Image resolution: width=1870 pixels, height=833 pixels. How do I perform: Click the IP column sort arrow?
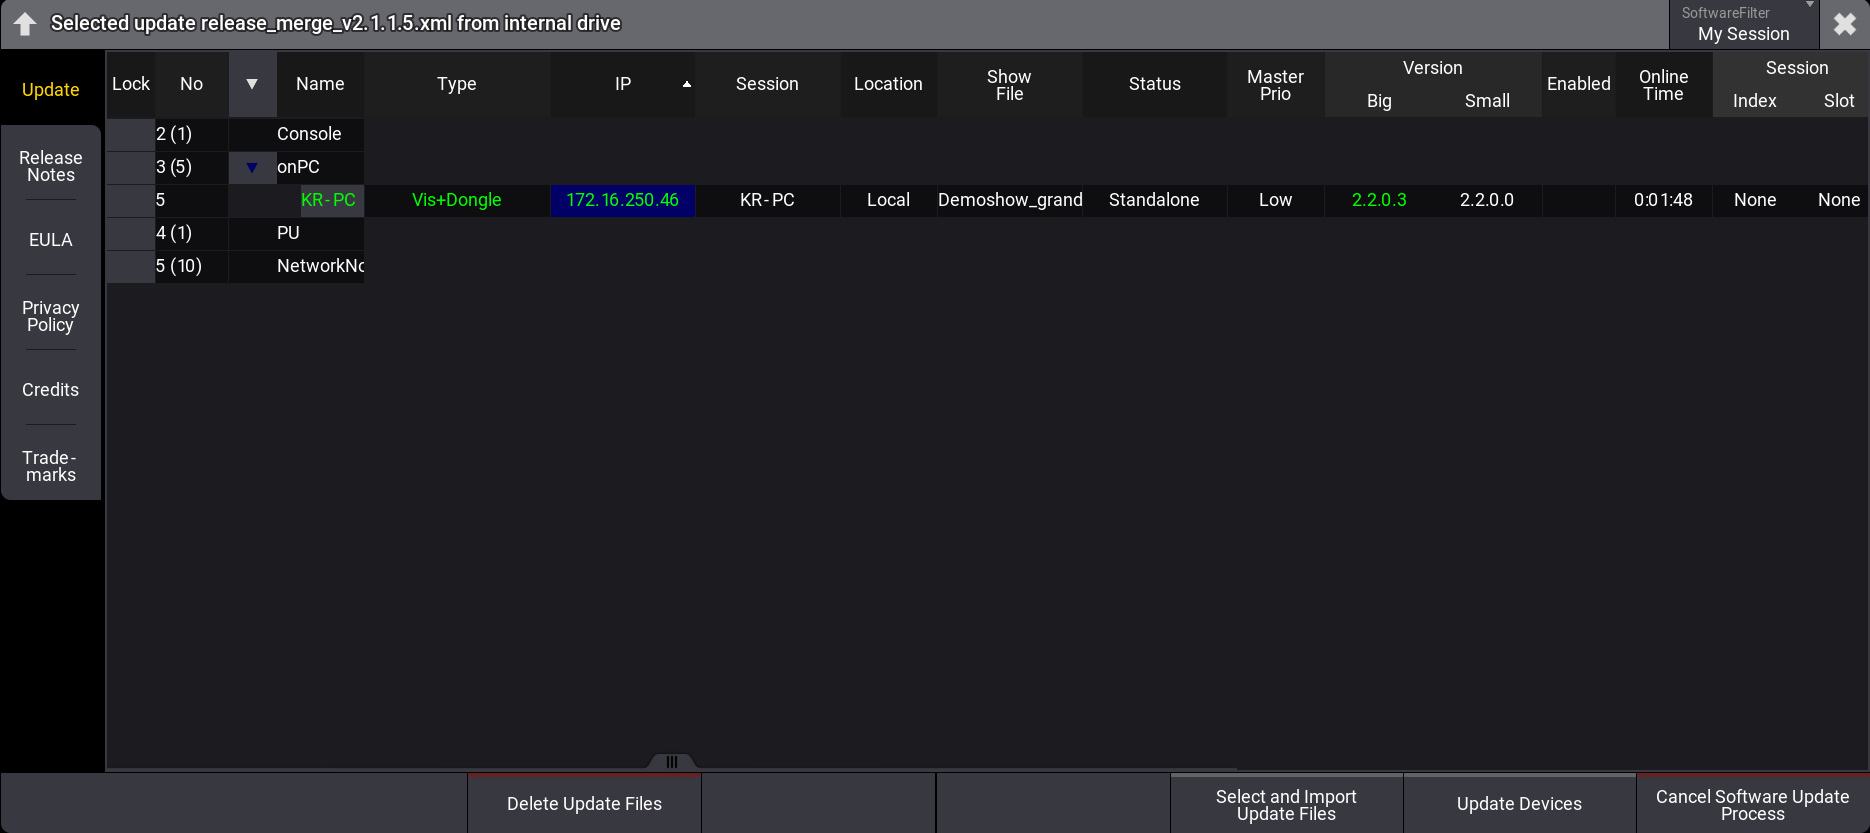pyautogui.click(x=687, y=85)
